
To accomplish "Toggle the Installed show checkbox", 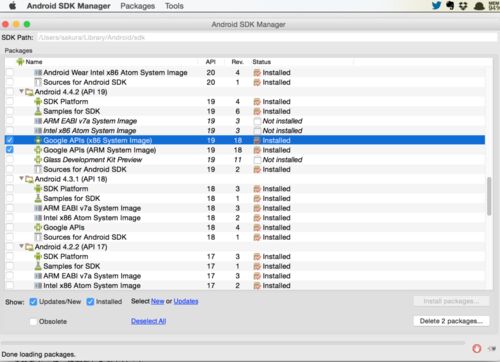I will [90, 302].
